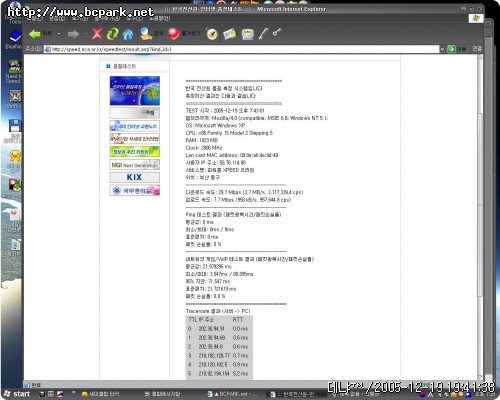Image resolution: width=500 pixels, height=400 pixels.
Task: Open Favorites with the red ball icon
Action: tap(184, 34)
